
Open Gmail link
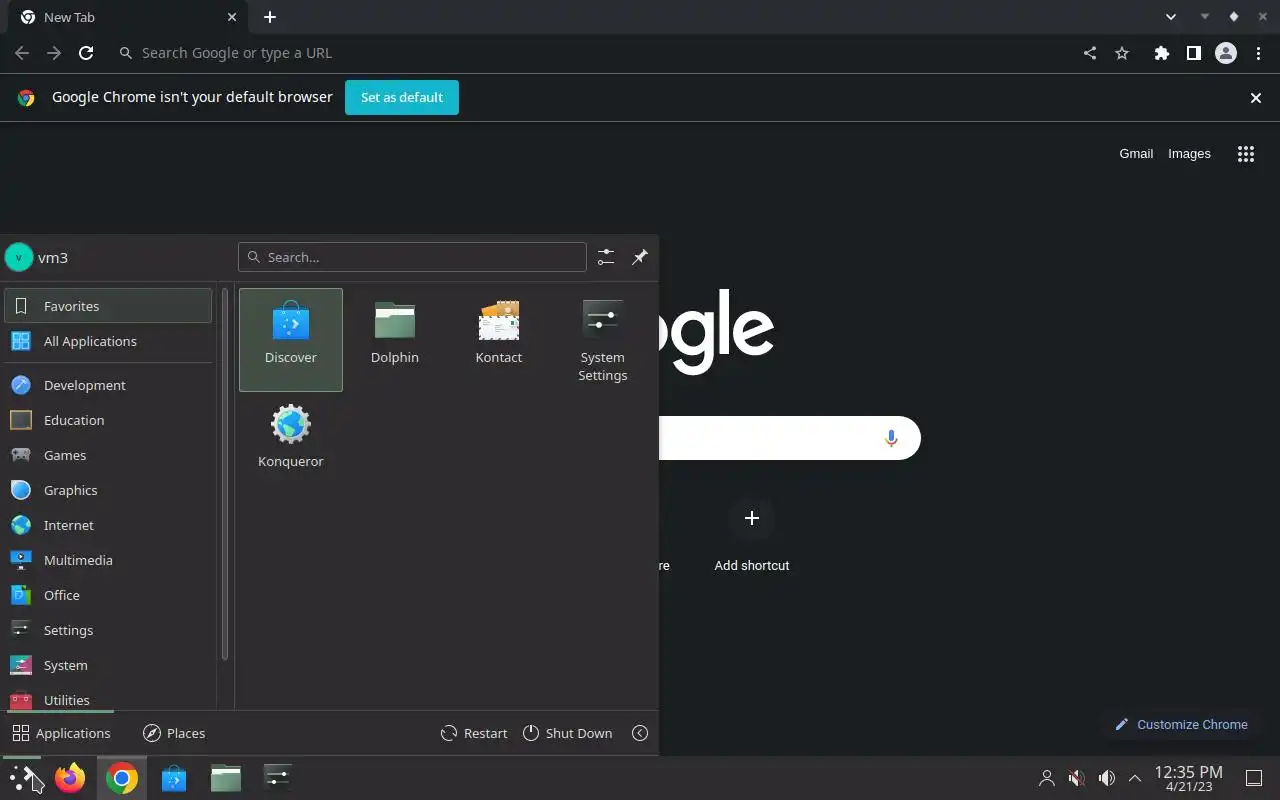[x=1136, y=153]
